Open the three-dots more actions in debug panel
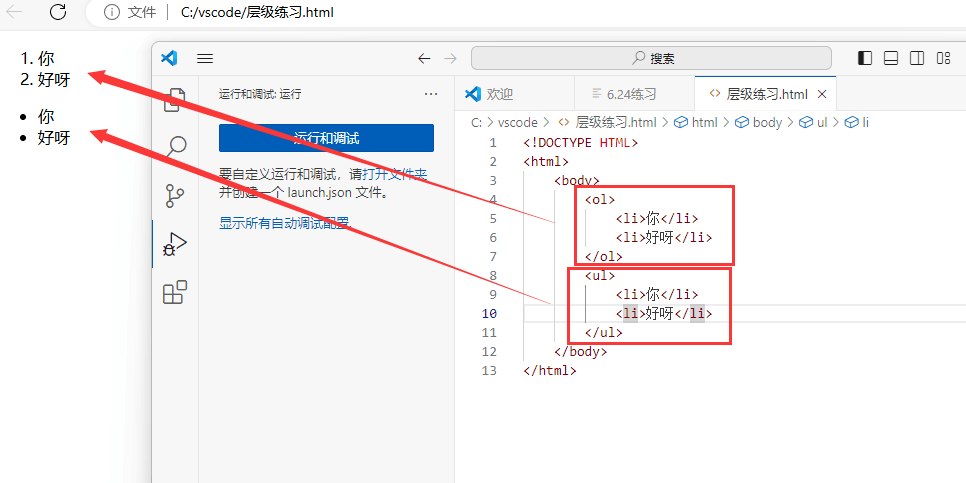966x483 pixels. [431, 94]
